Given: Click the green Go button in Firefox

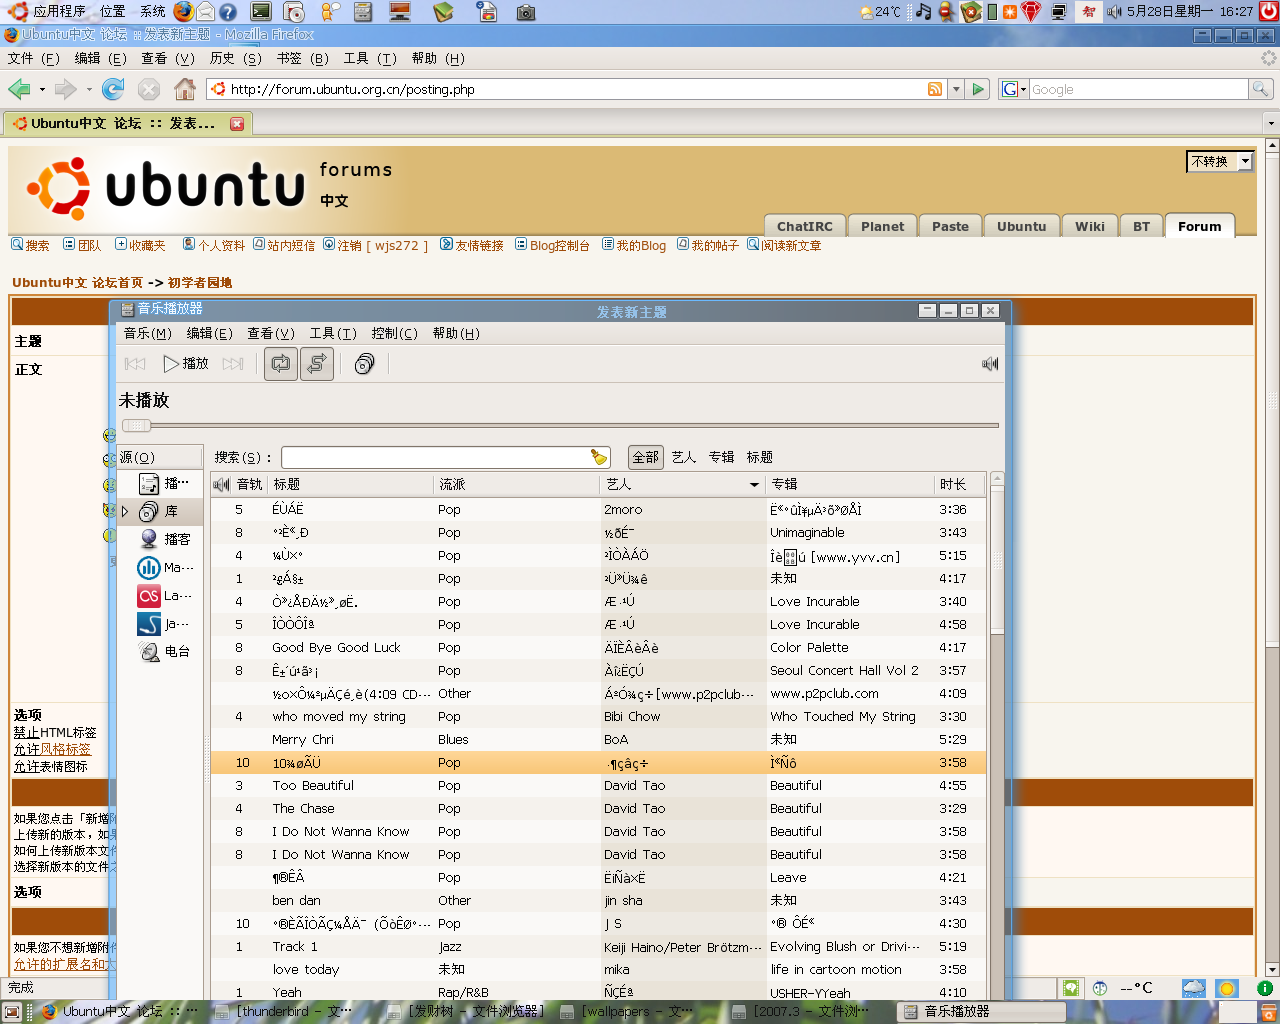Looking at the screenshot, I should coord(979,89).
